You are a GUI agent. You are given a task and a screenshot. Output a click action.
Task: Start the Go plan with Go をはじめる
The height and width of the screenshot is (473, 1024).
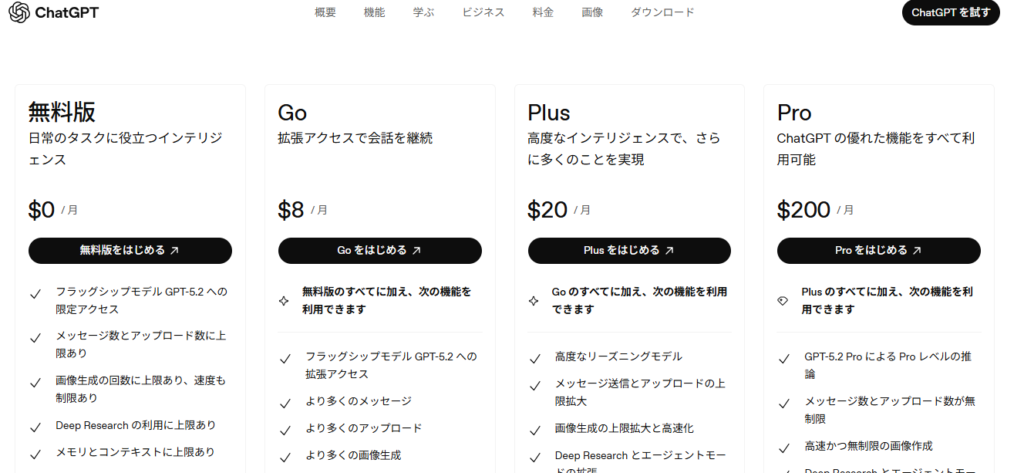click(x=379, y=250)
